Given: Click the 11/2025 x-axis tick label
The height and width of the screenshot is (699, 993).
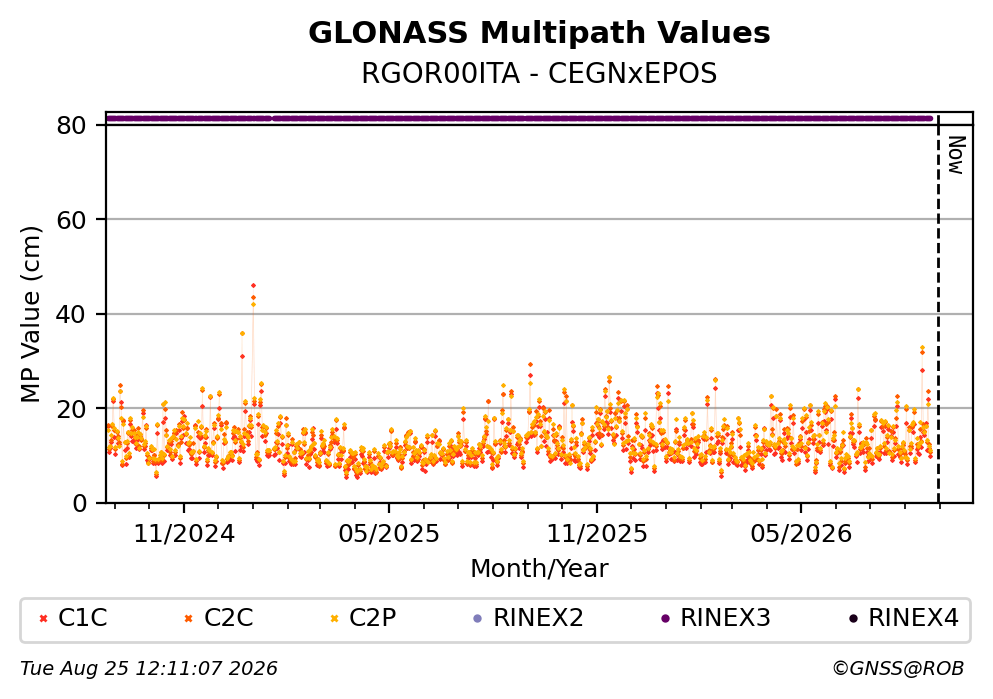Looking at the screenshot, I should tap(597, 534).
